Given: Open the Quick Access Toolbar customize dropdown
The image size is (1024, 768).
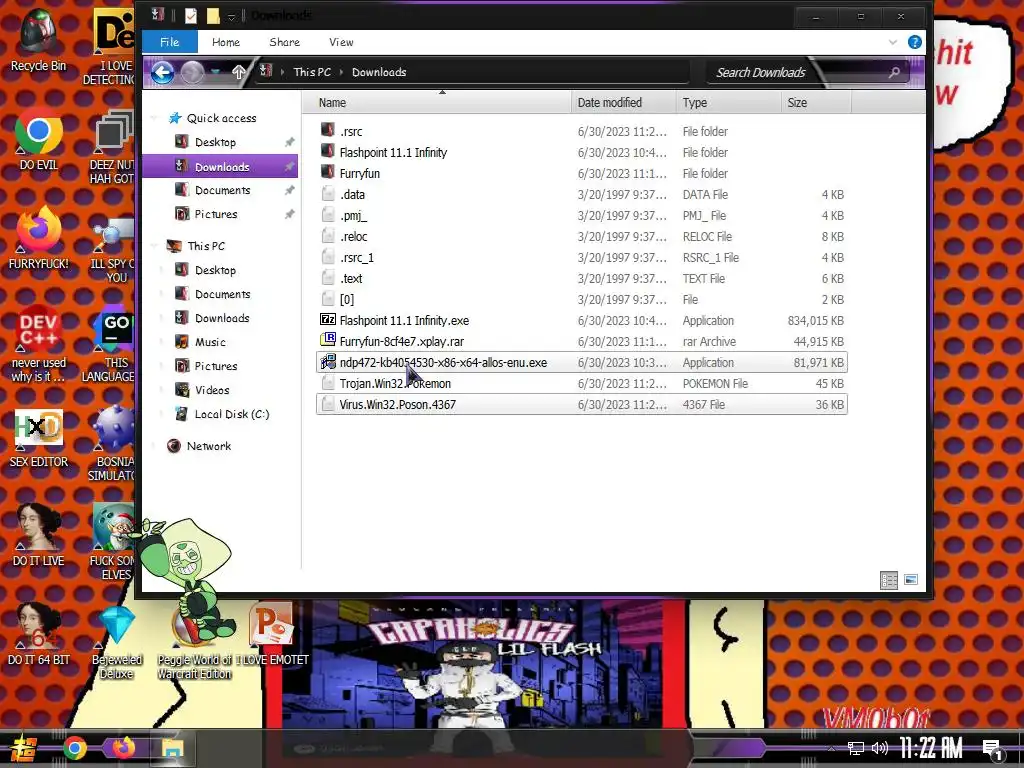Looking at the screenshot, I should (231, 16).
